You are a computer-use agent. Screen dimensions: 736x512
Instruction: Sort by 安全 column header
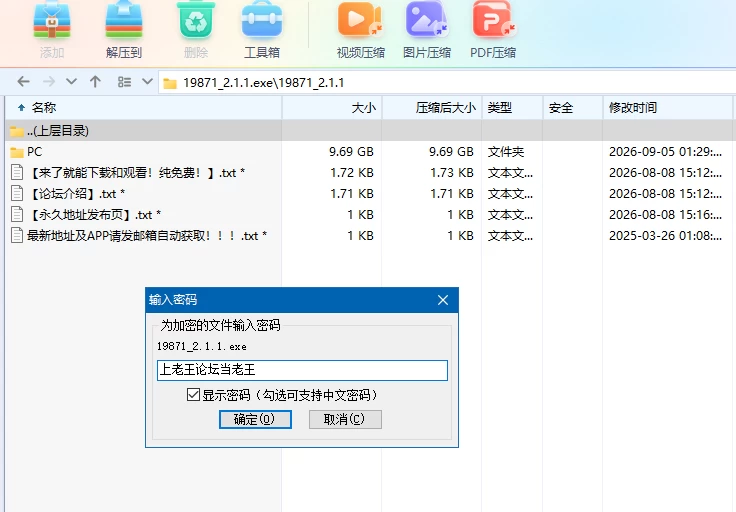(x=573, y=108)
